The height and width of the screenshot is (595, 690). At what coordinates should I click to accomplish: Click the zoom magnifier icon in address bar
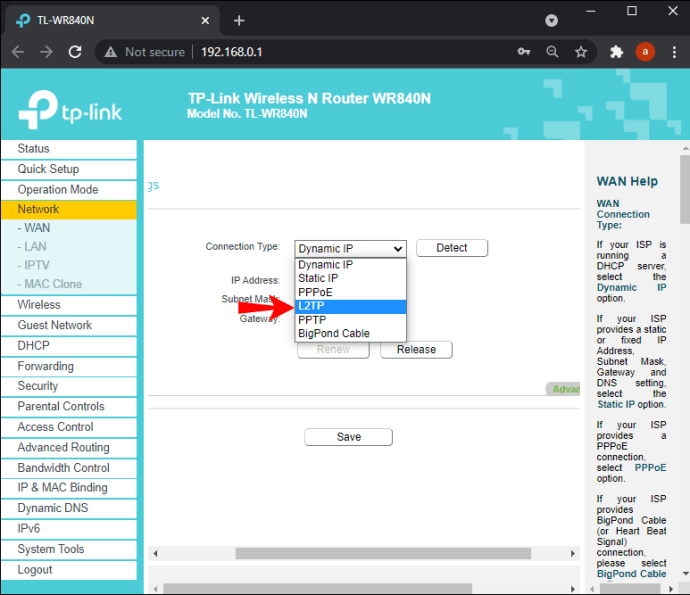tap(552, 52)
